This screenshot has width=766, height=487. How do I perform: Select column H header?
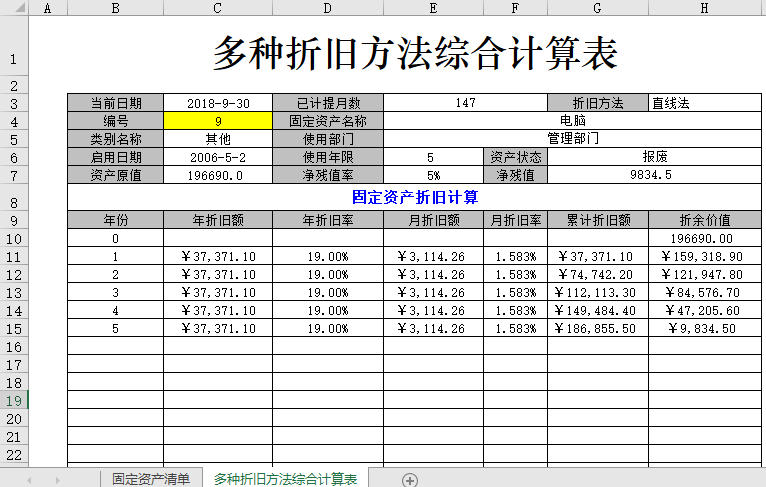[x=704, y=8]
